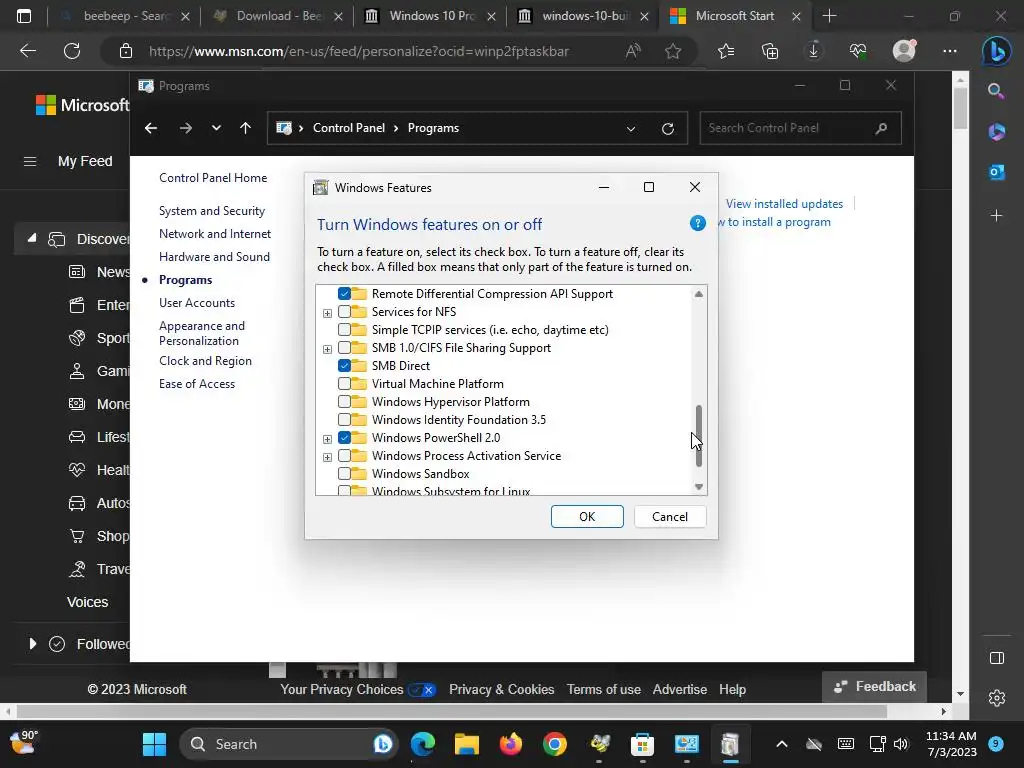
Task: Open Edge Downloads icon
Action: pyautogui.click(x=814, y=51)
